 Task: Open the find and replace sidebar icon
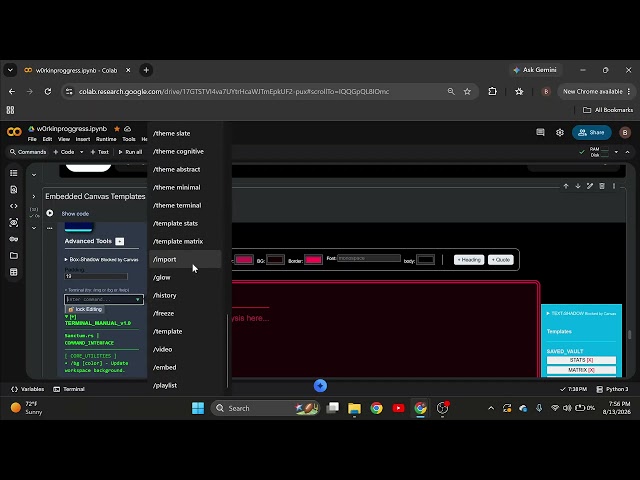(13, 190)
